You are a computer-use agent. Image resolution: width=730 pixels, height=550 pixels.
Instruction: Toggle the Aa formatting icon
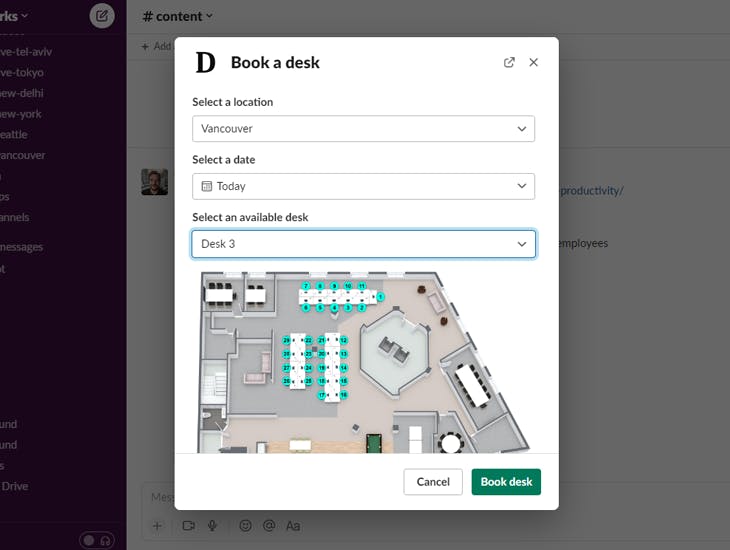(x=293, y=526)
